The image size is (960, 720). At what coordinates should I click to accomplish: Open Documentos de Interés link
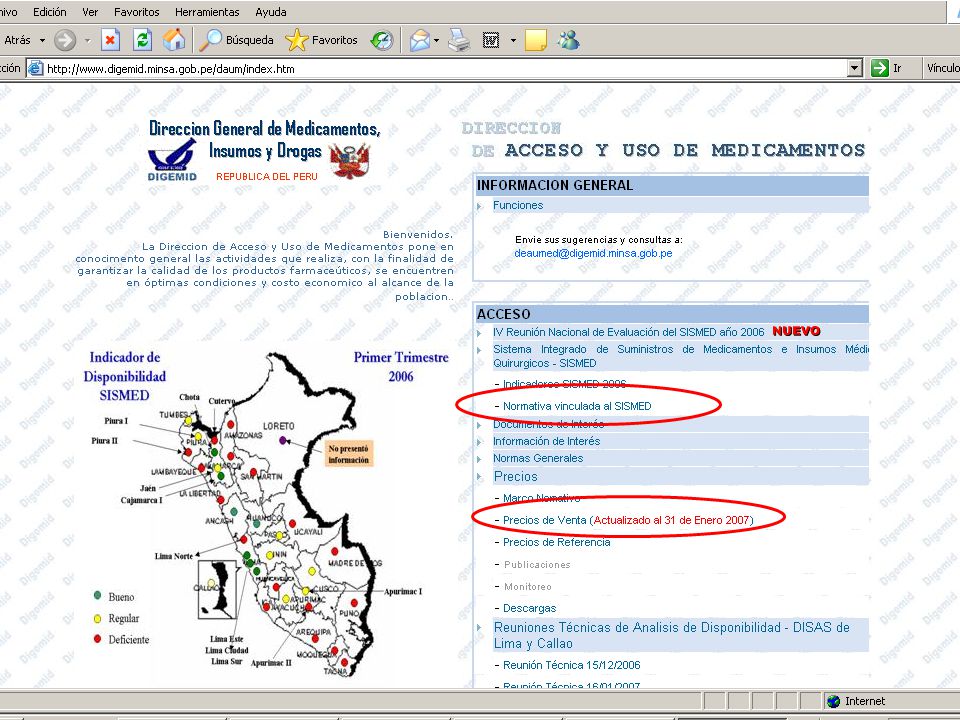click(549, 424)
